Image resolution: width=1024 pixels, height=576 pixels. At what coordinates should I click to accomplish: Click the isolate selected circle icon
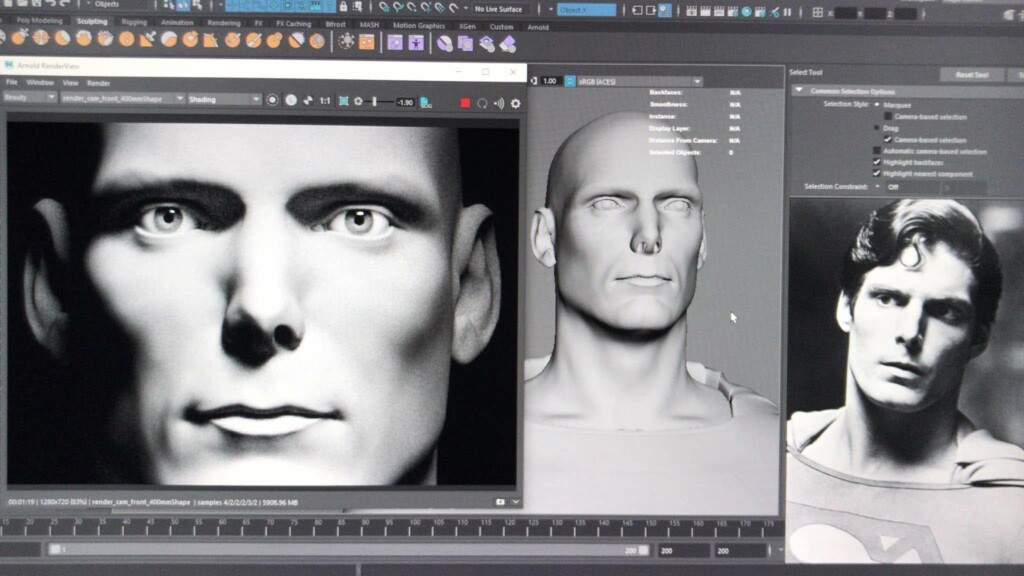click(272, 100)
